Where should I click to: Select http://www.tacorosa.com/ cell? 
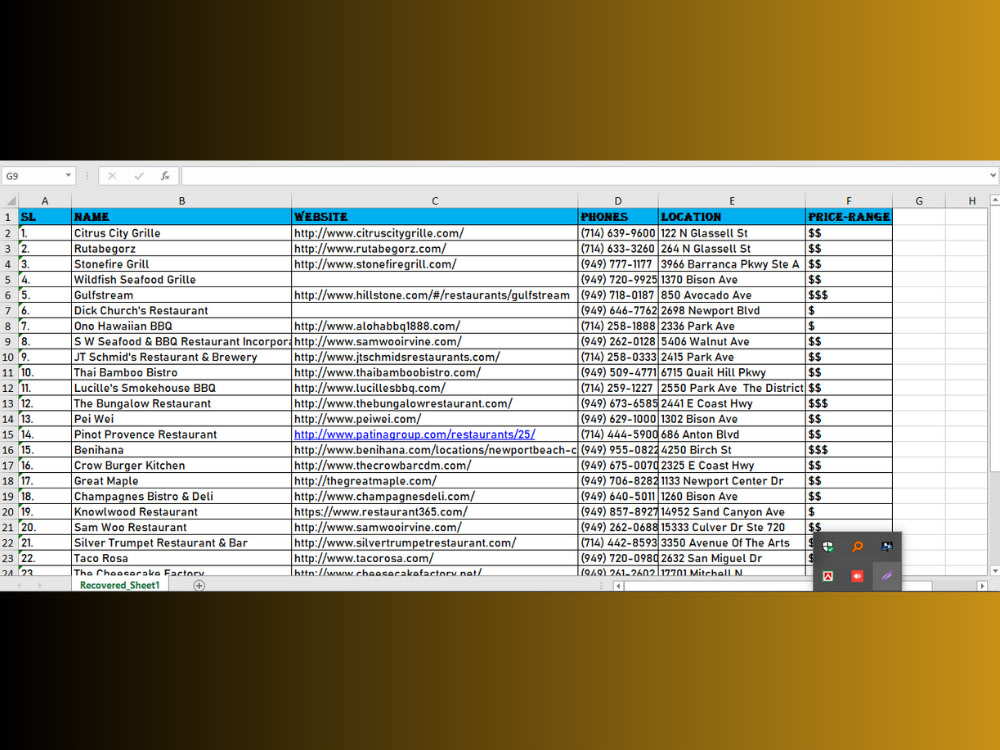(x=435, y=558)
